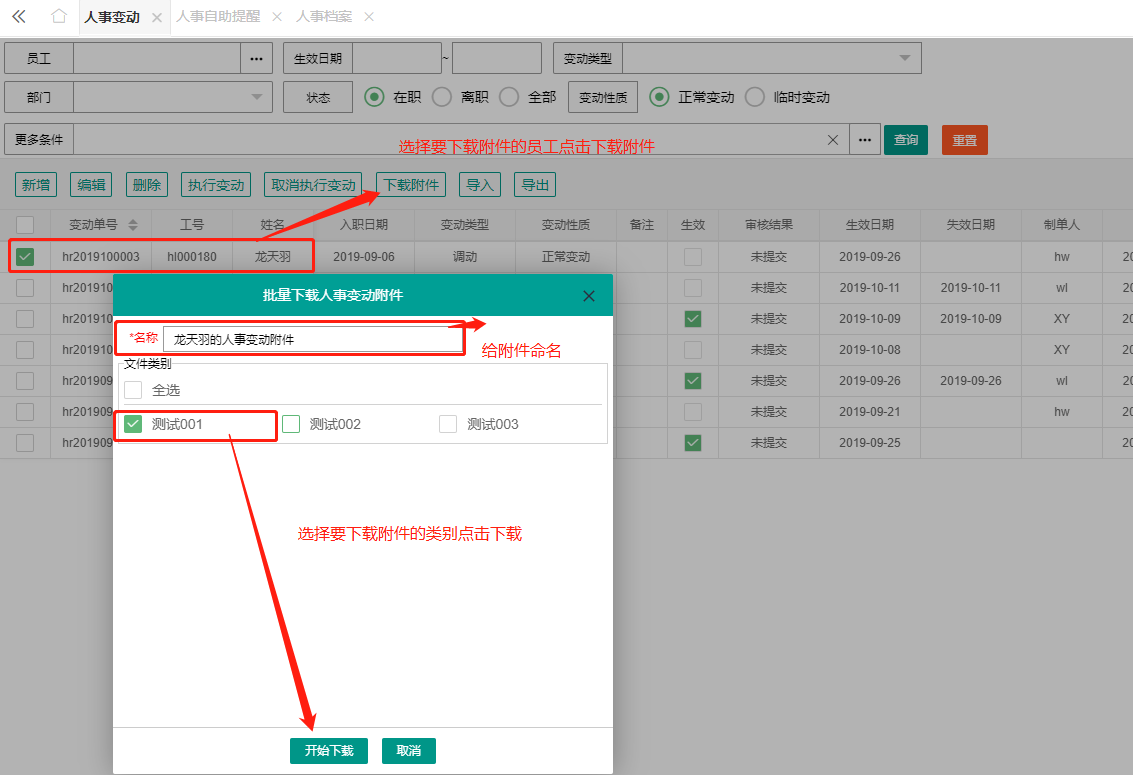Viewport: 1133px width, 775px height.
Task: Sort by the 变动单号 column arrows
Action: (x=133, y=225)
